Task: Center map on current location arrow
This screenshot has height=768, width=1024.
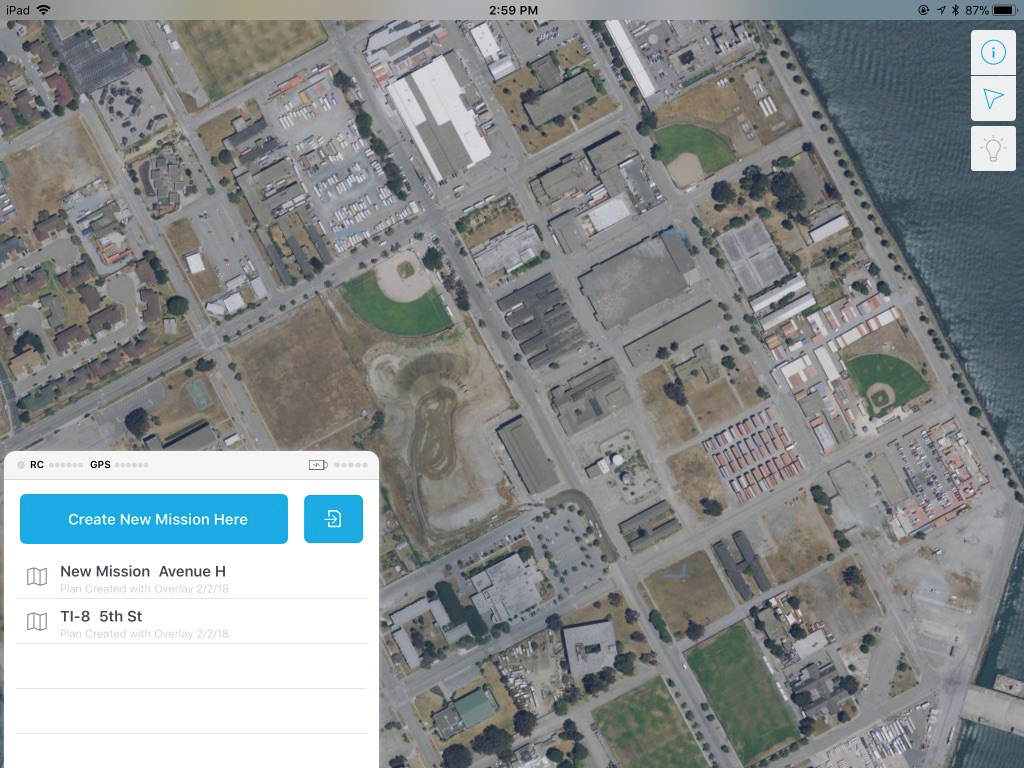Action: tap(993, 99)
